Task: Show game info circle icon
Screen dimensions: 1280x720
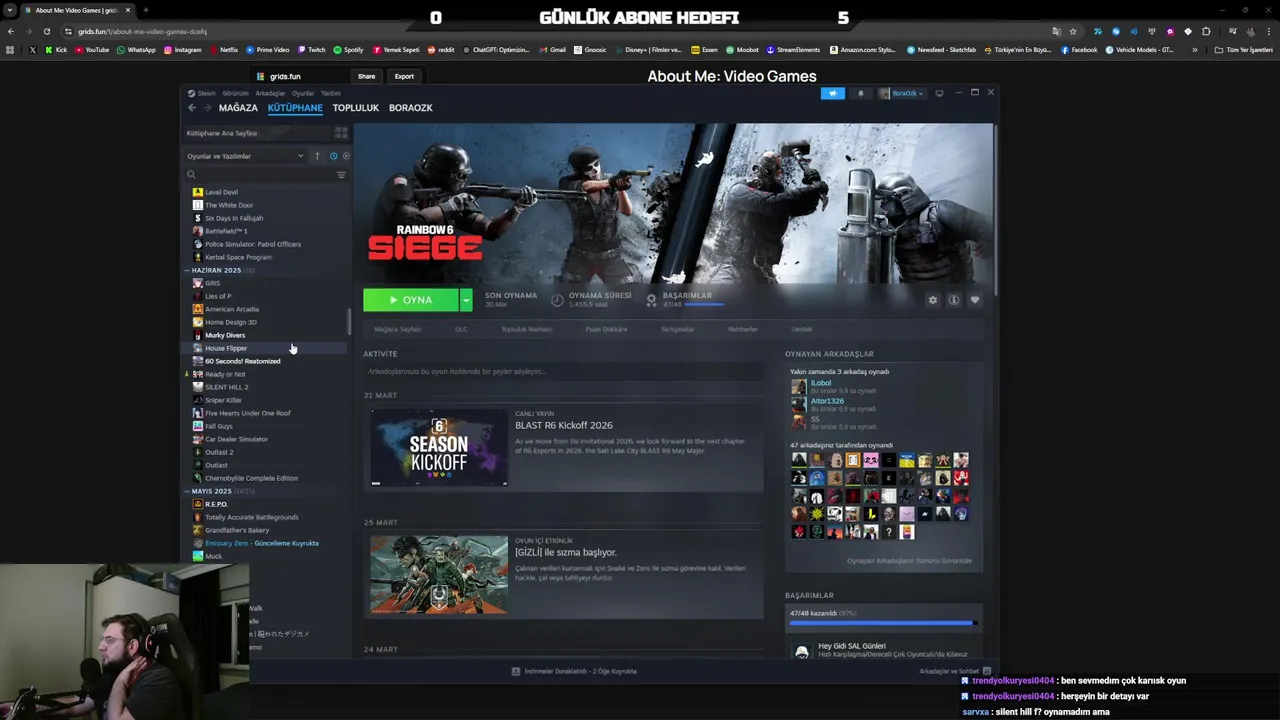Action: [x=954, y=300]
